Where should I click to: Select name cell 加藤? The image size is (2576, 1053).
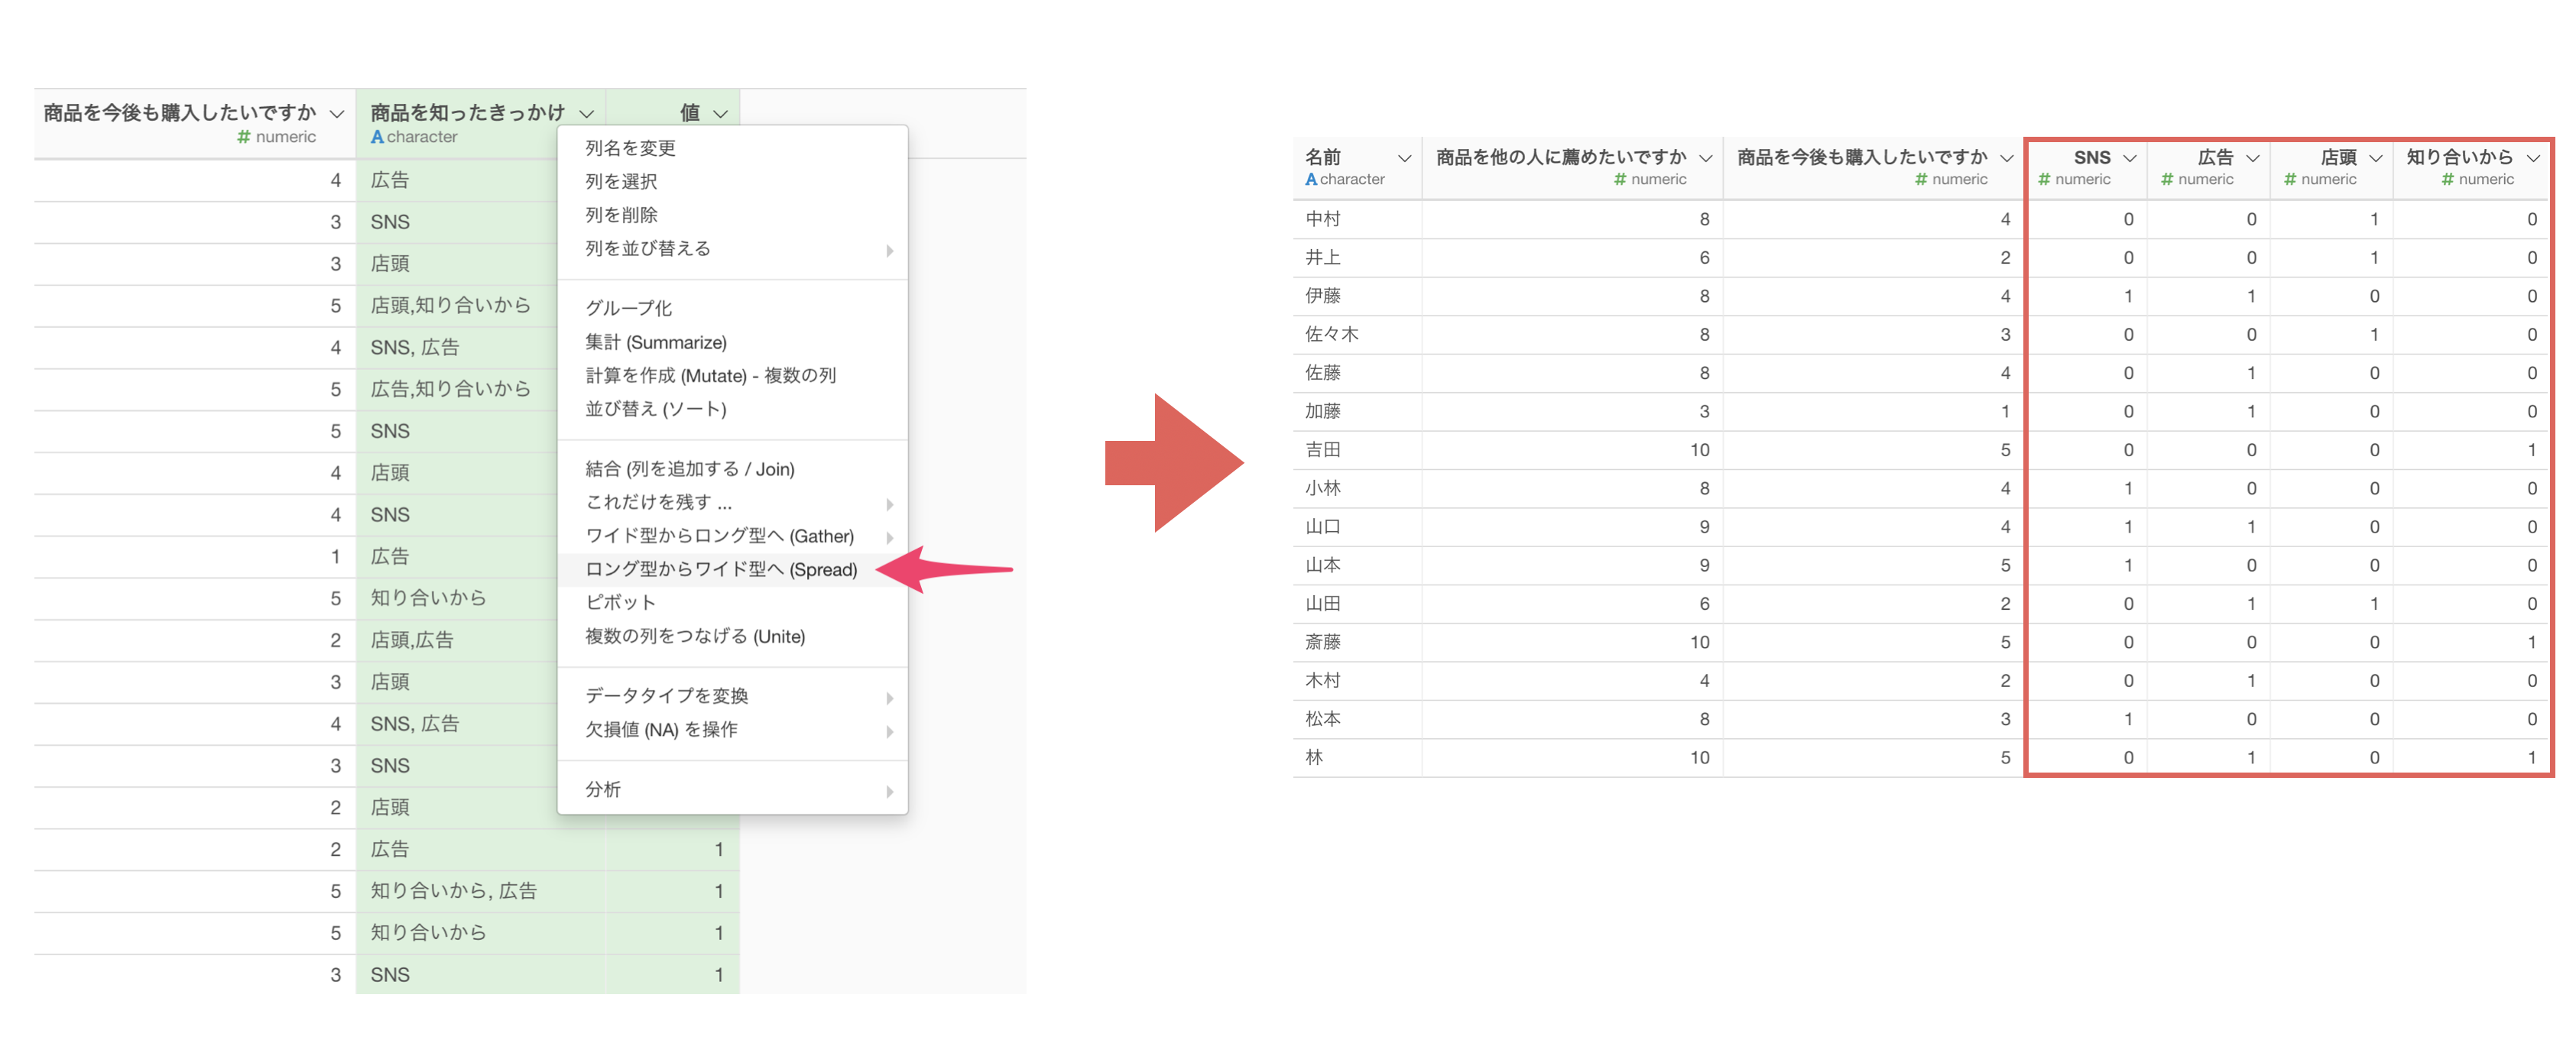(1322, 411)
